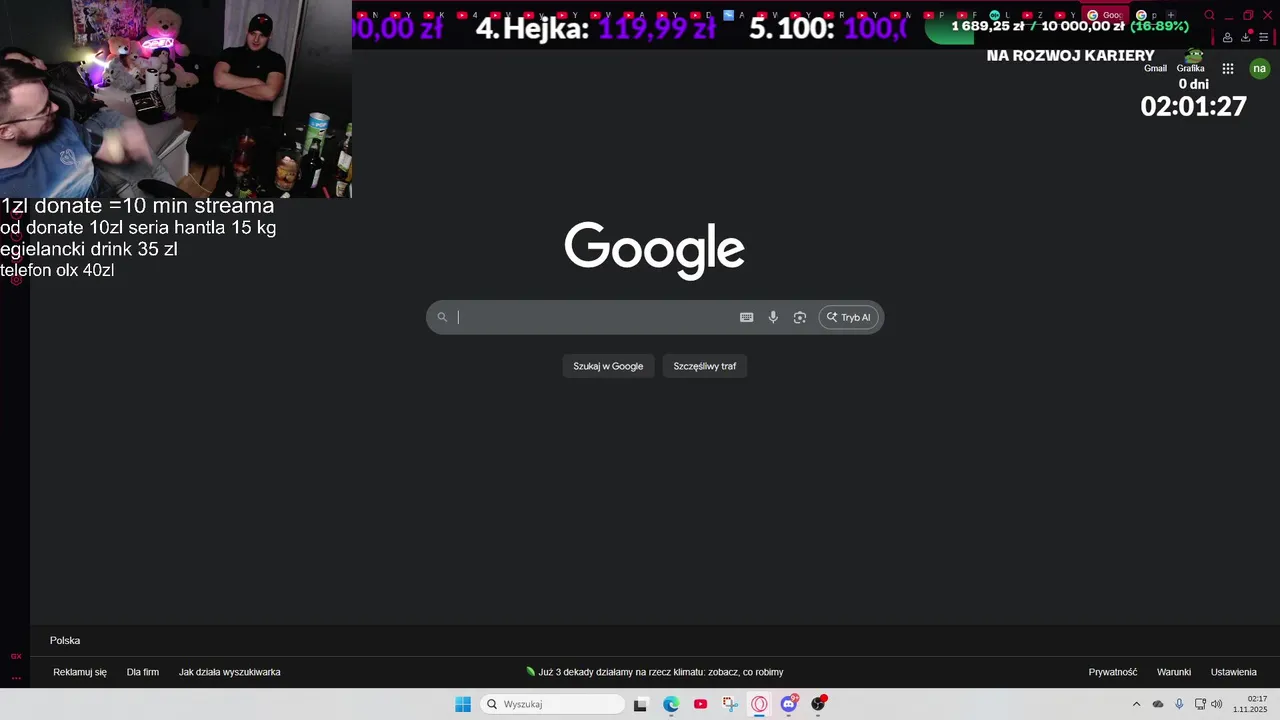Open the browser downloads icon
Screen dimensions: 1280x720
click(x=1246, y=37)
